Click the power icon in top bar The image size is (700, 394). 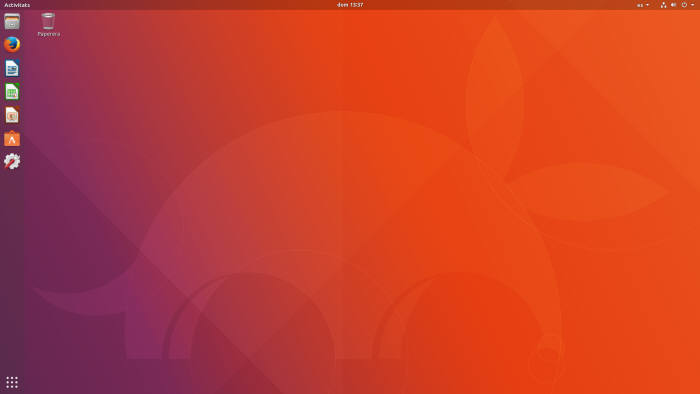pos(684,5)
